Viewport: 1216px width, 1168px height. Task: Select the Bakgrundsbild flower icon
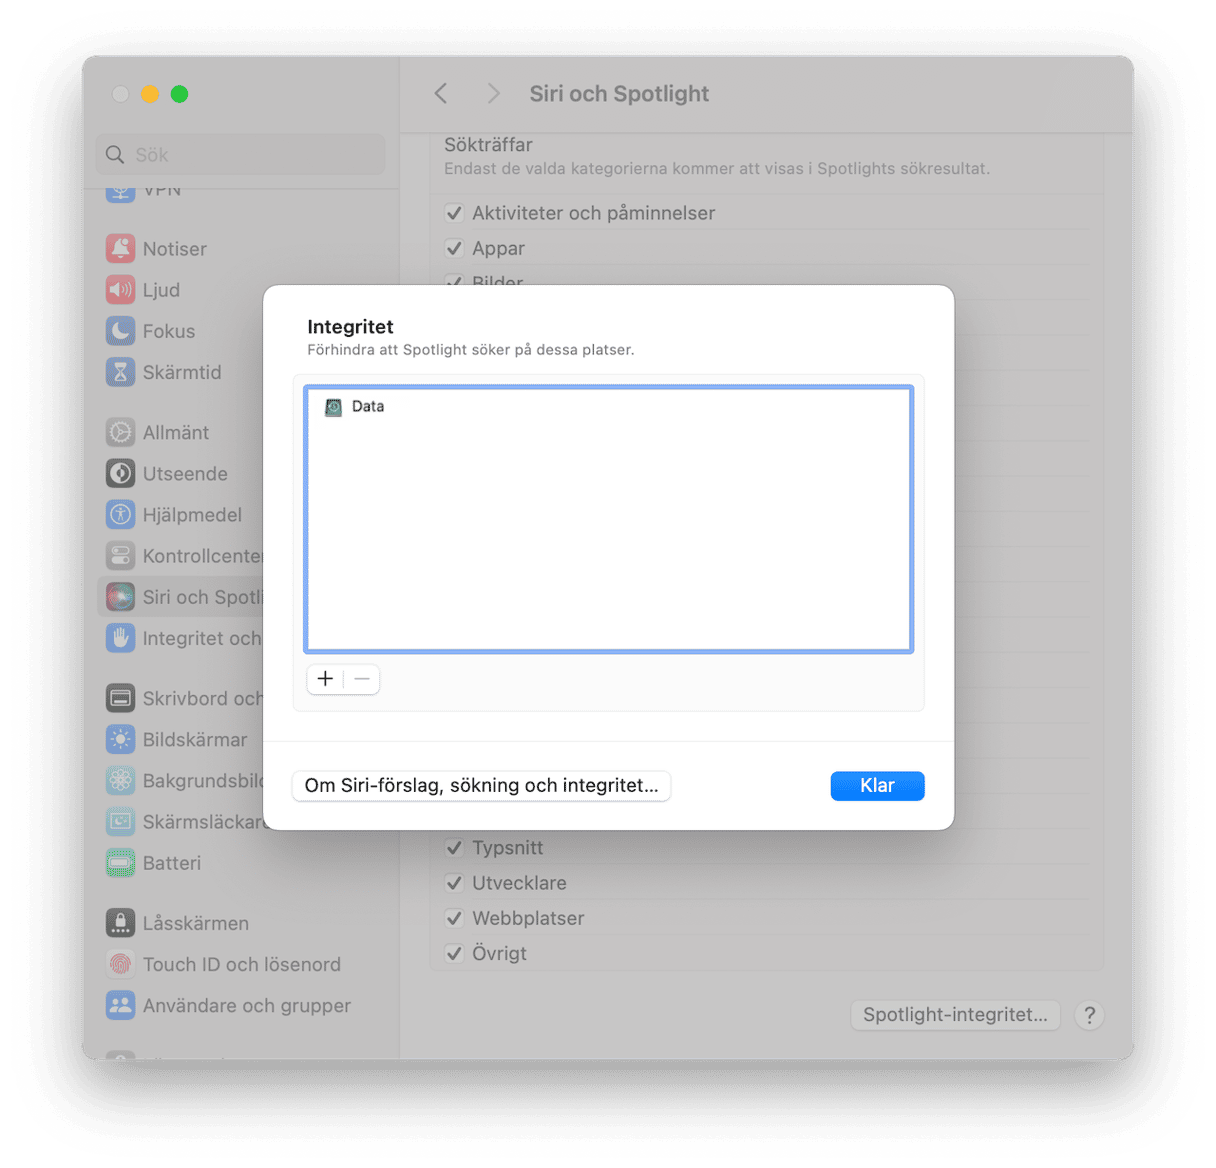tap(120, 780)
